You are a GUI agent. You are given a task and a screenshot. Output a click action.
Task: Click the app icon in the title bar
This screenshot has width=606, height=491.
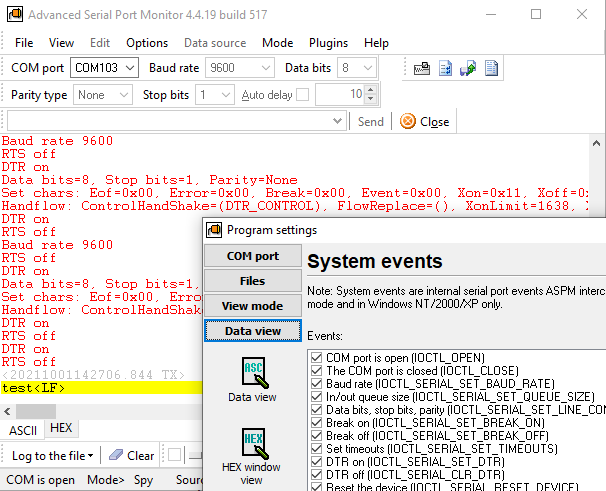pos(15,14)
